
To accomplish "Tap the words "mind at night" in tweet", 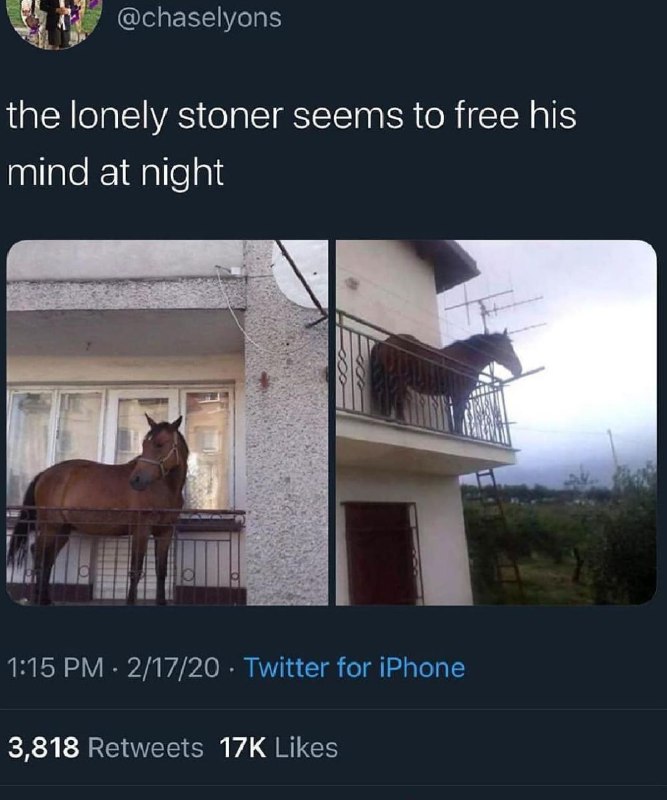I will [x=116, y=172].
